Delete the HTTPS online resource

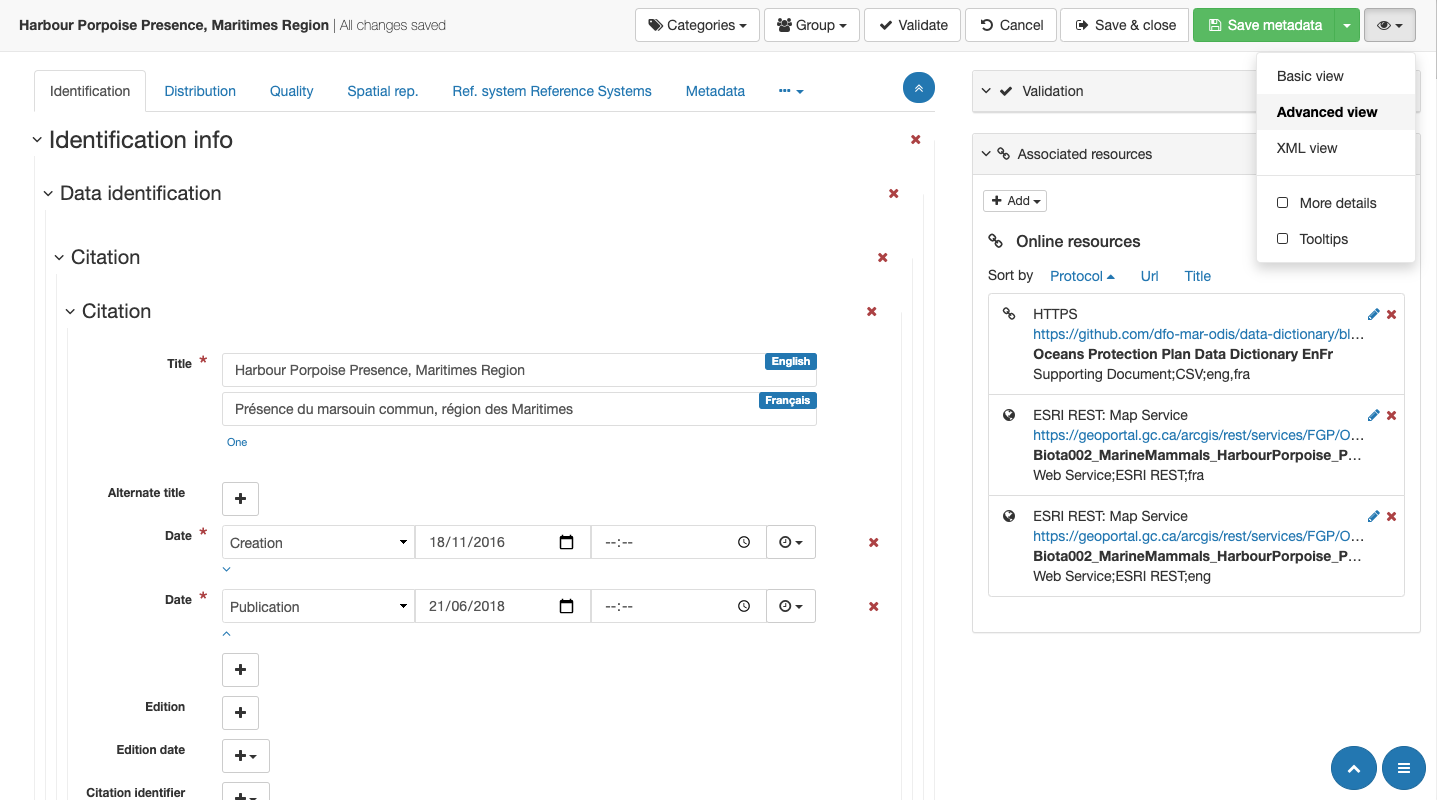click(1391, 314)
